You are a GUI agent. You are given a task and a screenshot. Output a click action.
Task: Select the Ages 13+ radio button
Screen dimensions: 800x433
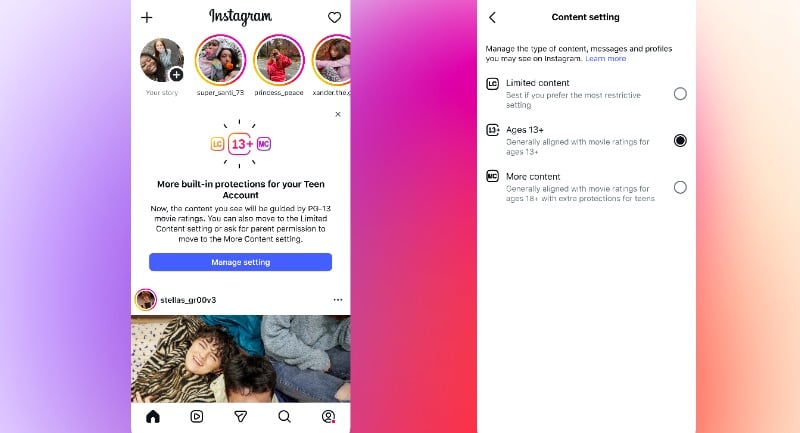[680, 140]
